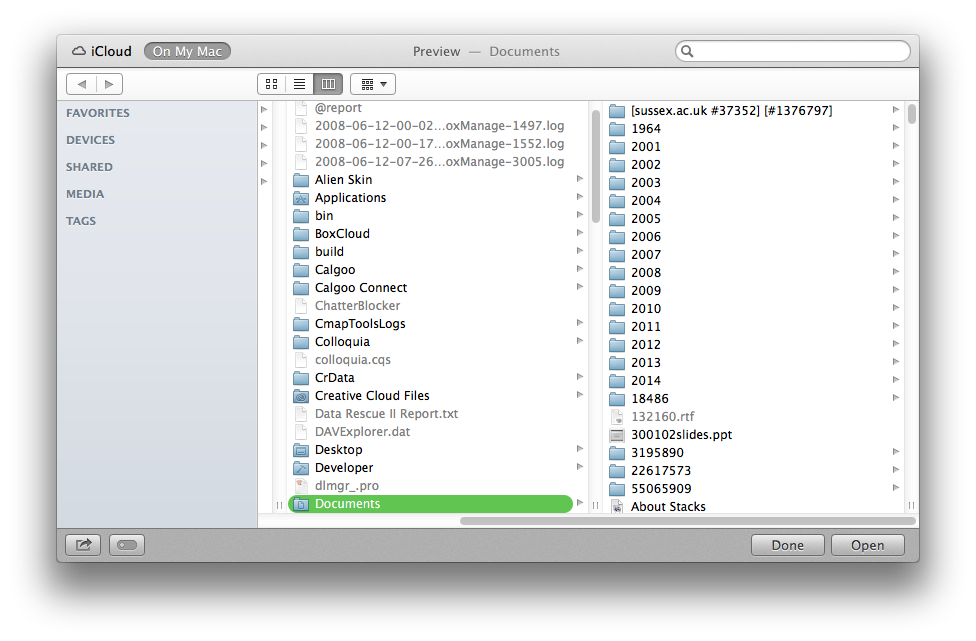Select the 22617573 folder row
This screenshot has width=976, height=641.
tap(754, 471)
